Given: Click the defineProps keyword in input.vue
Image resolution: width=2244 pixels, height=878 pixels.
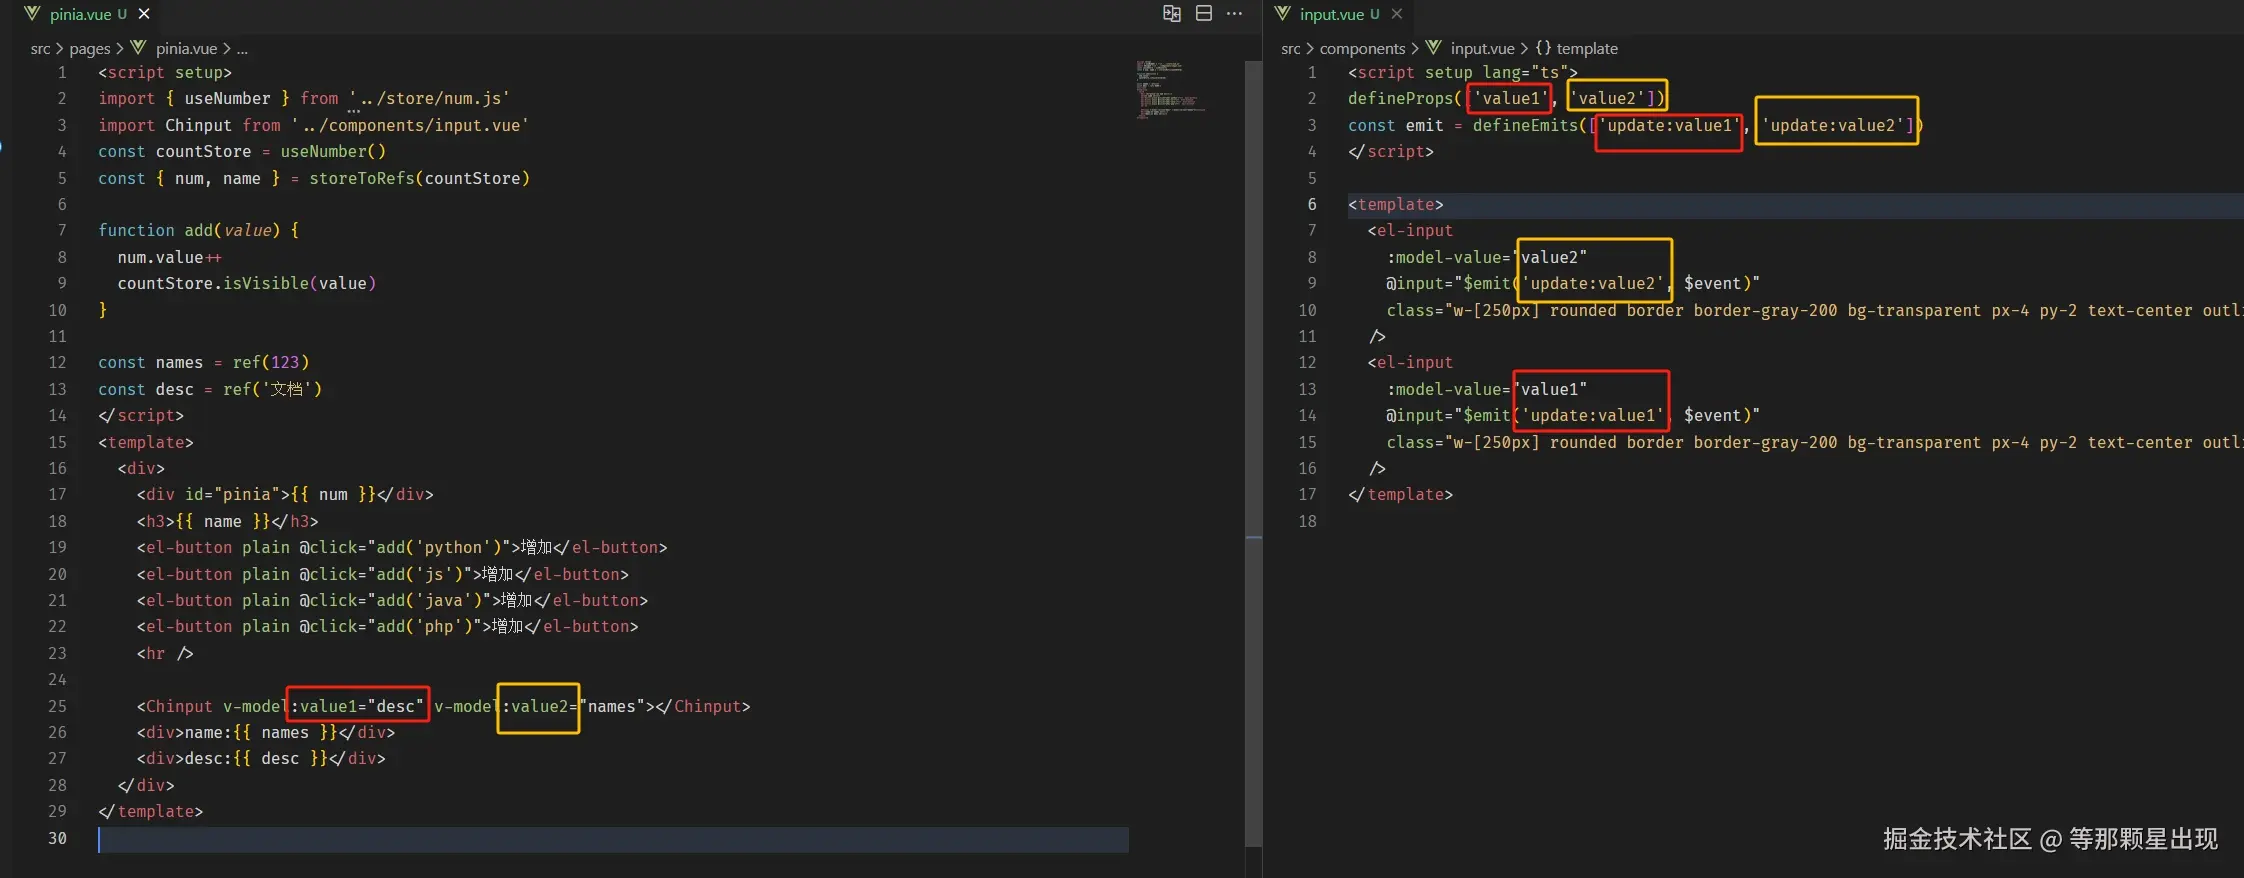Looking at the screenshot, I should tap(1400, 98).
